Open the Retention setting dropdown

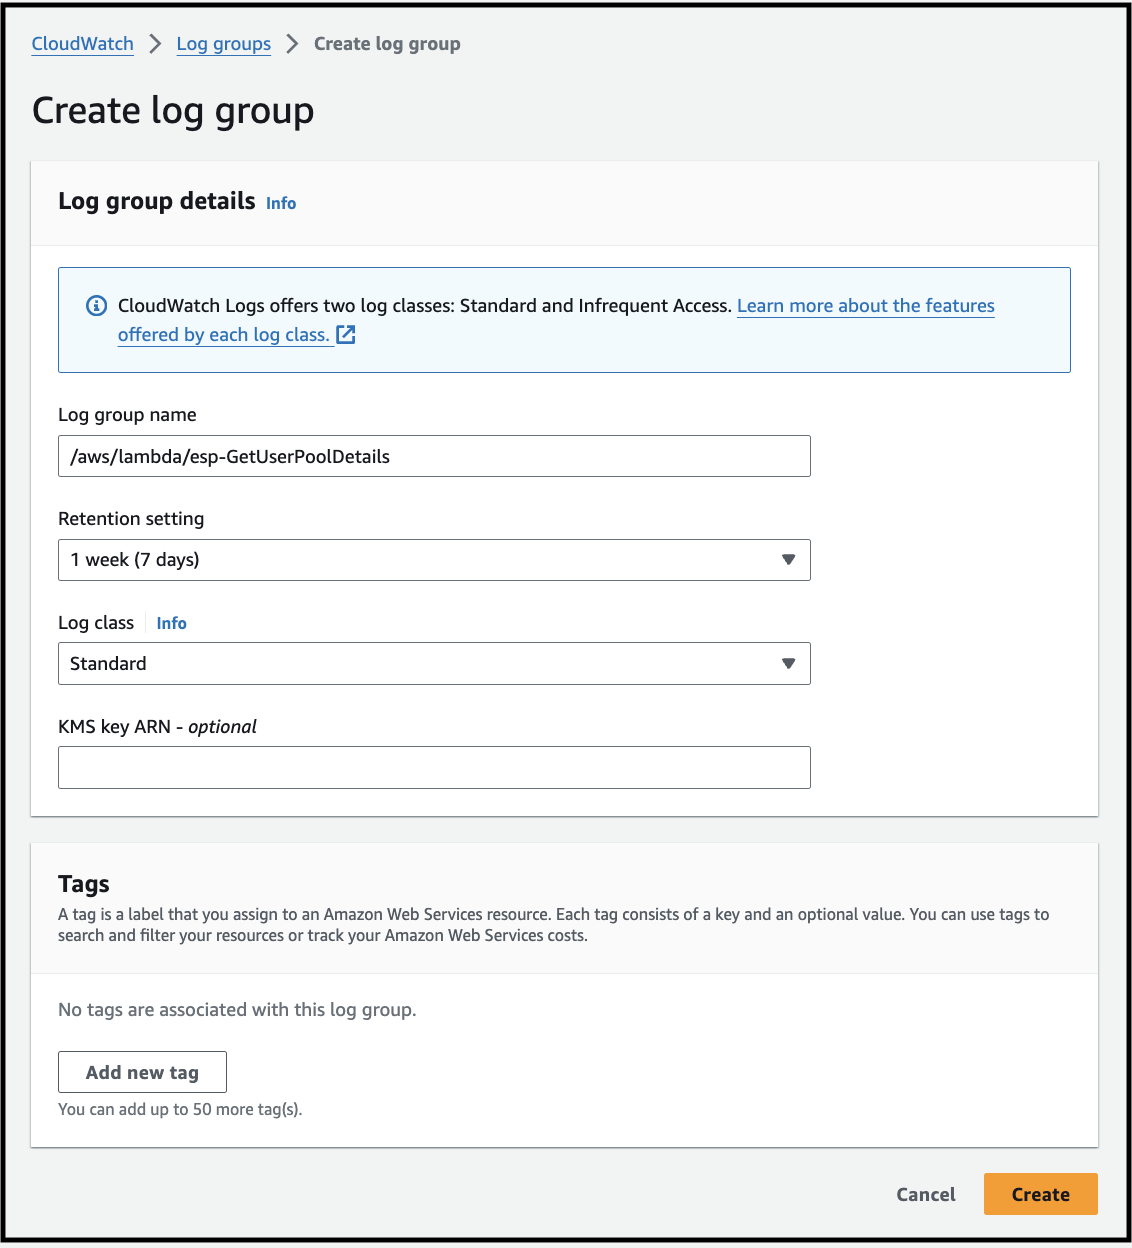[x=434, y=560]
